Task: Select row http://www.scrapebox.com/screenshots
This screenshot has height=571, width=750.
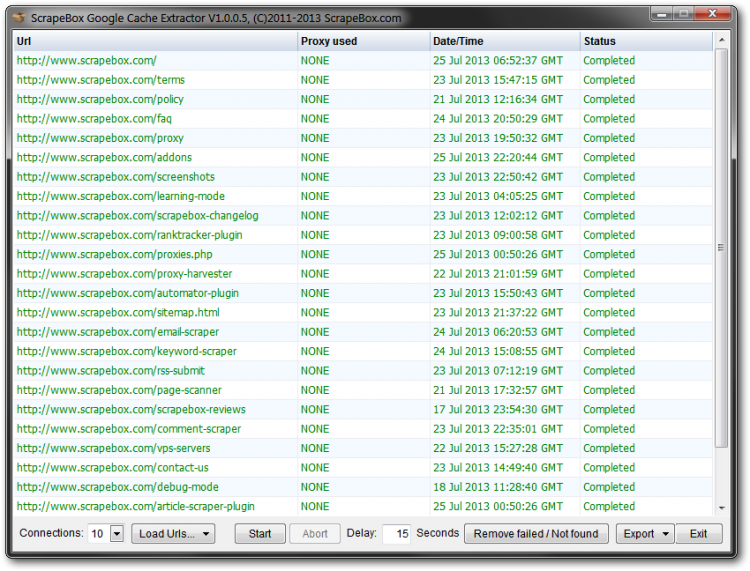Action: 363,177
